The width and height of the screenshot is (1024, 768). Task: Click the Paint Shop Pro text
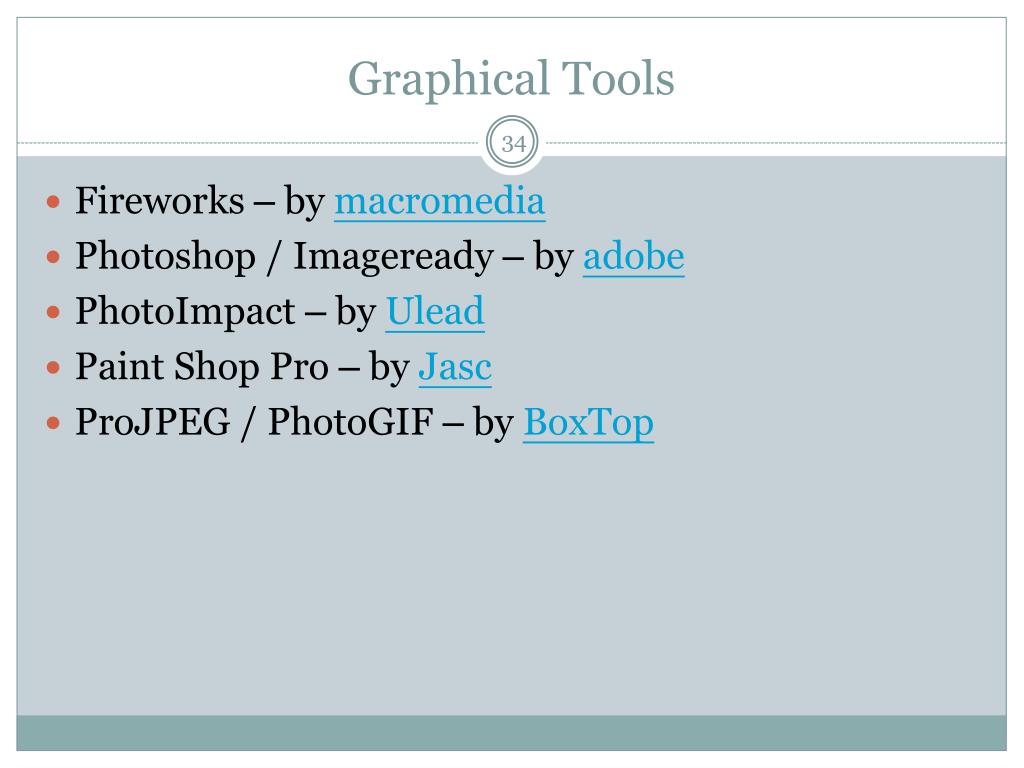point(202,367)
